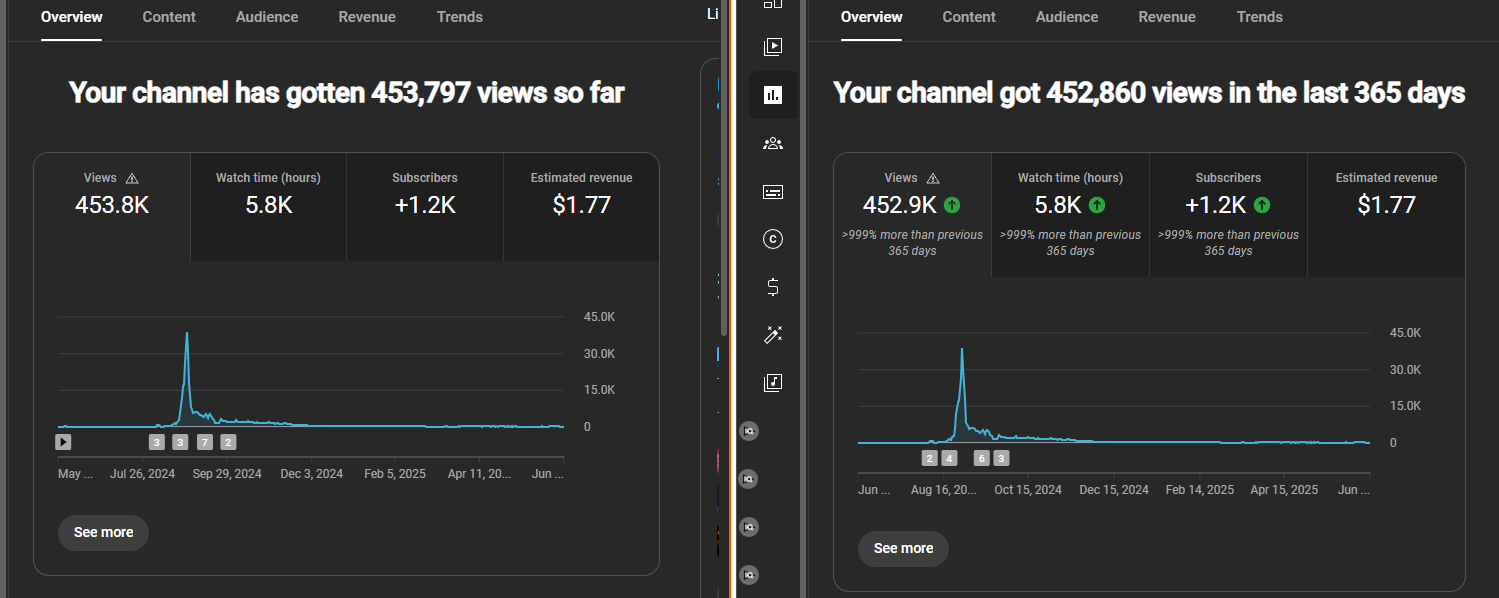Click the green up arrow beside 452.9K
Screen dimensions: 1499x598
click(952, 205)
